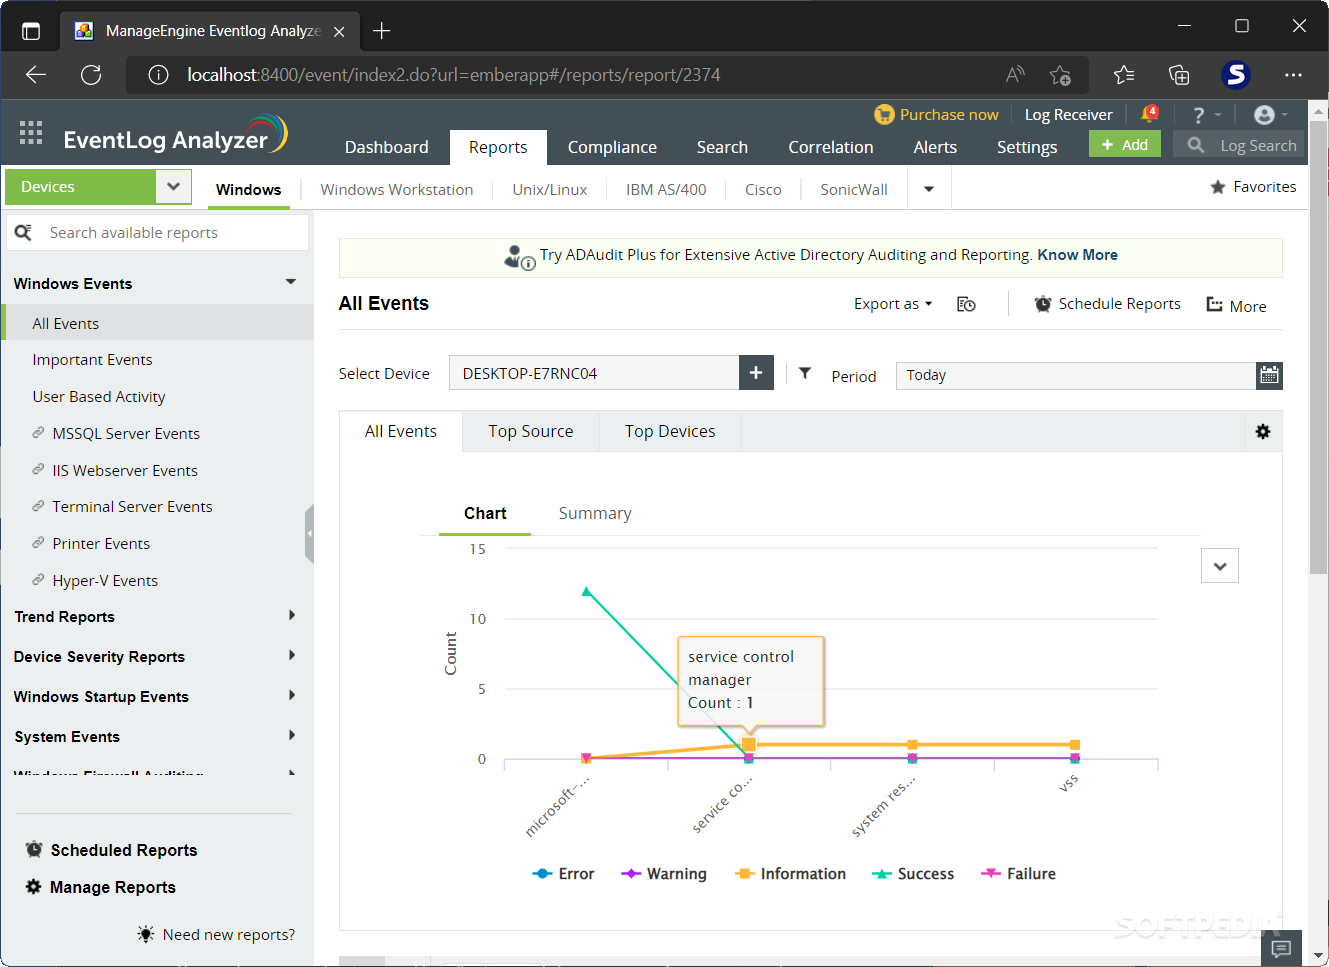Click the export history icon
The image size is (1329, 967).
[966, 304]
